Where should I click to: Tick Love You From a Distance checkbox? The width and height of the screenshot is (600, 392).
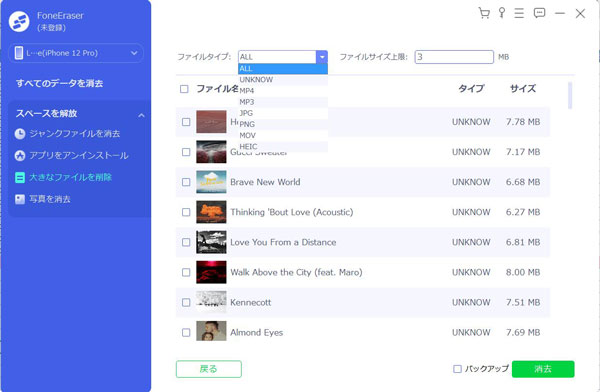186,242
